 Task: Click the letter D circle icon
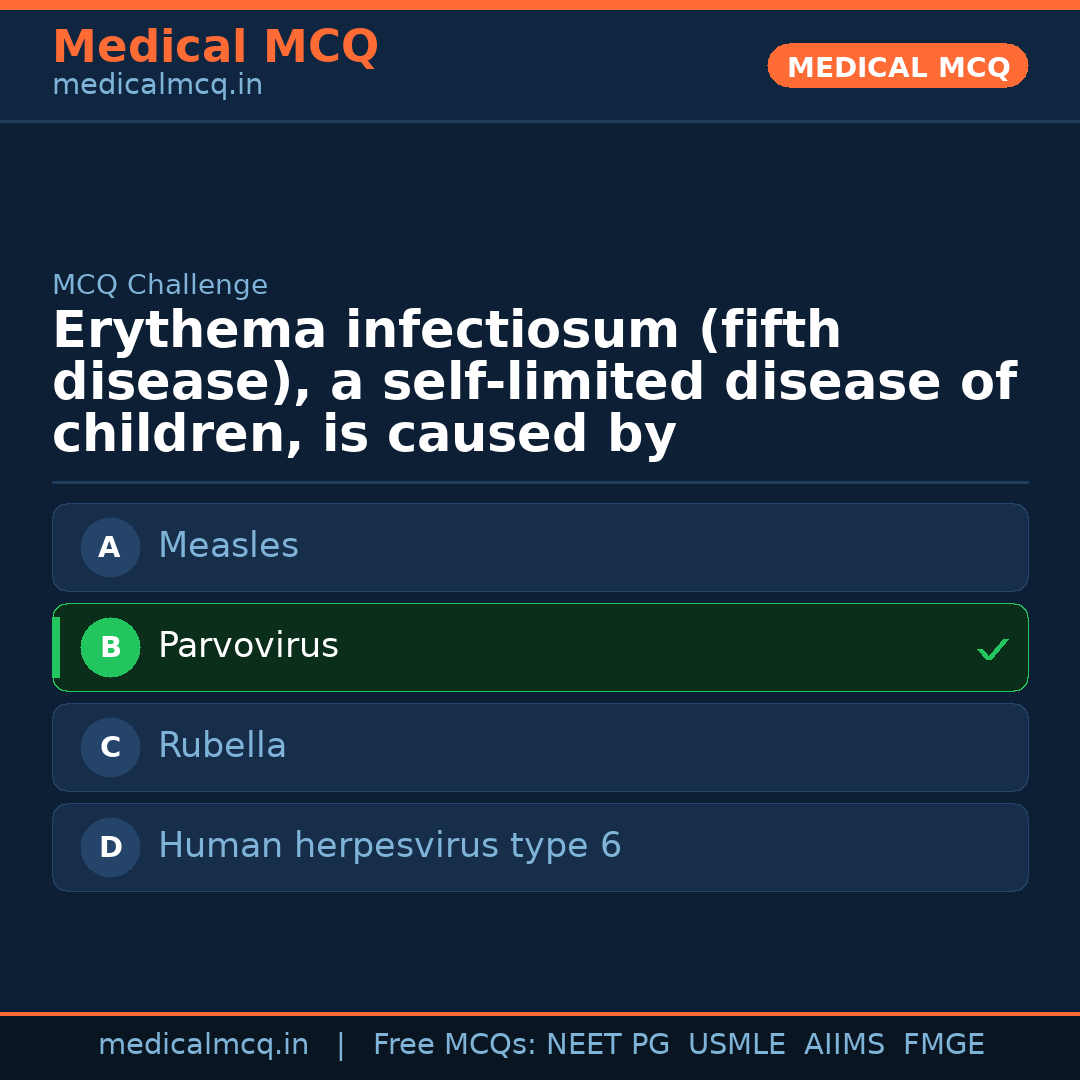click(110, 847)
